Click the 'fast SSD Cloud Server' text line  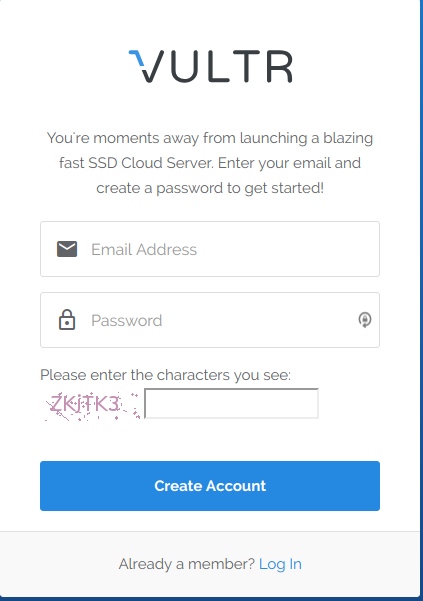click(x=210, y=163)
